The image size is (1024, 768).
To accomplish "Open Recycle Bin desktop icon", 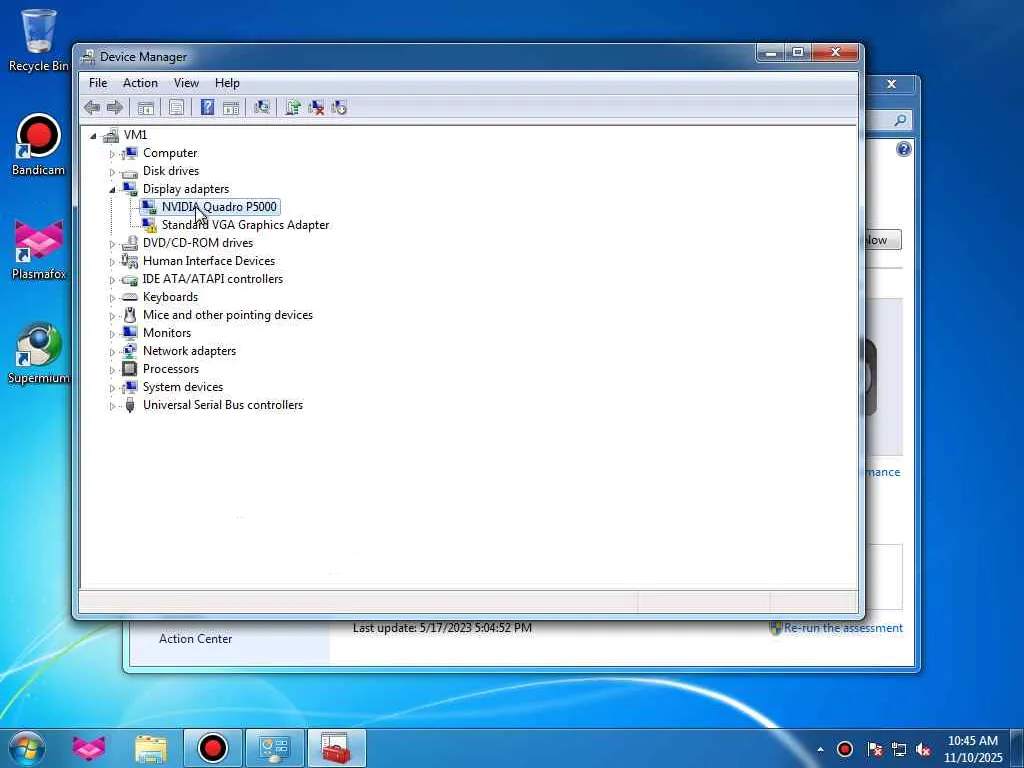I will (x=38, y=39).
